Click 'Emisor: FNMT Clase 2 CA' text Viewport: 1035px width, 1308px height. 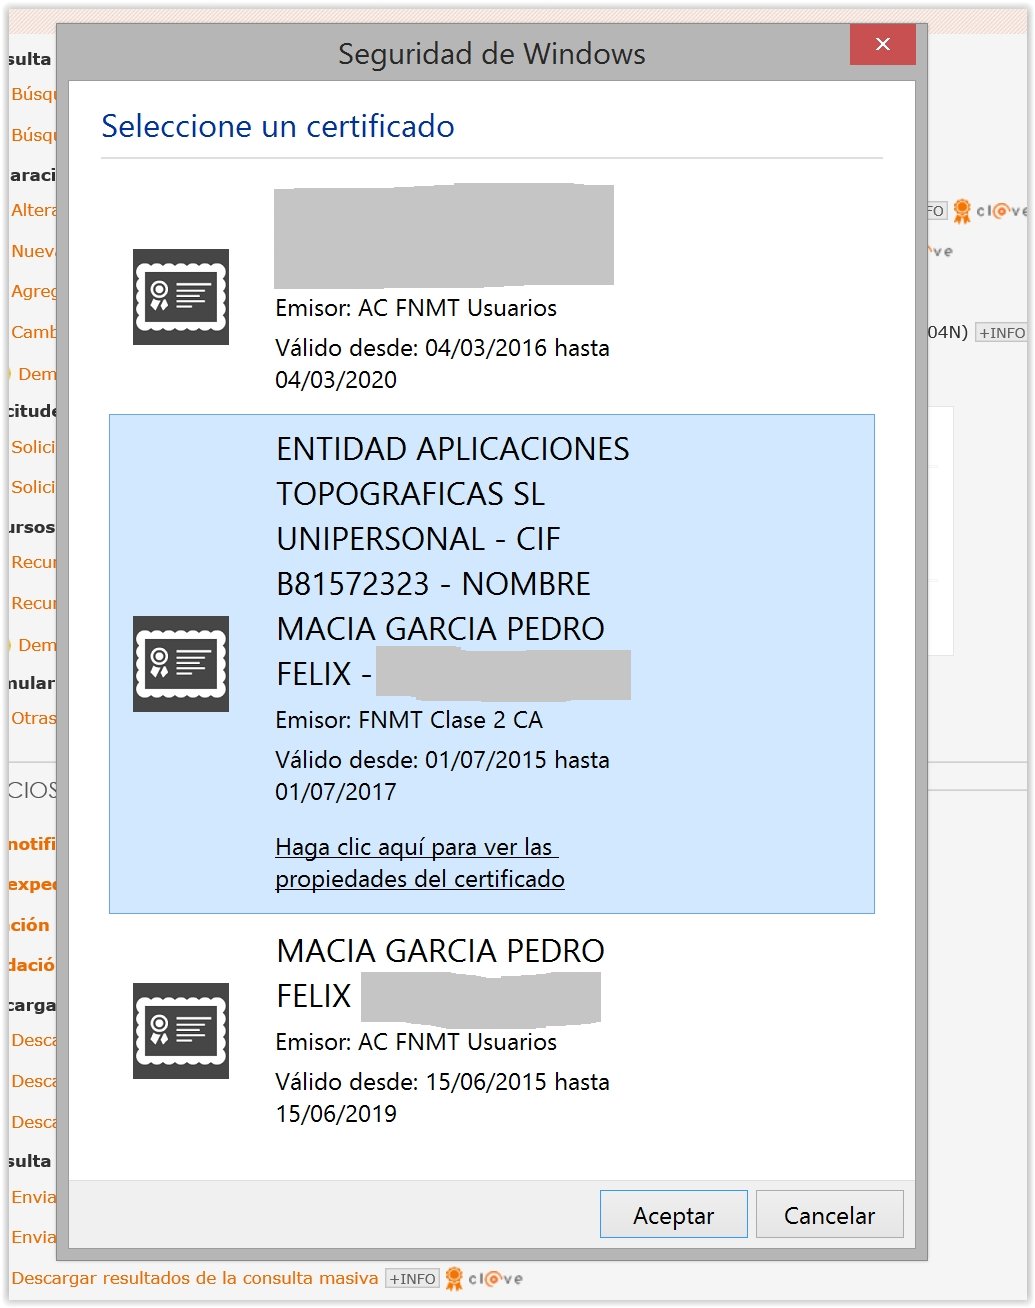[x=409, y=720]
